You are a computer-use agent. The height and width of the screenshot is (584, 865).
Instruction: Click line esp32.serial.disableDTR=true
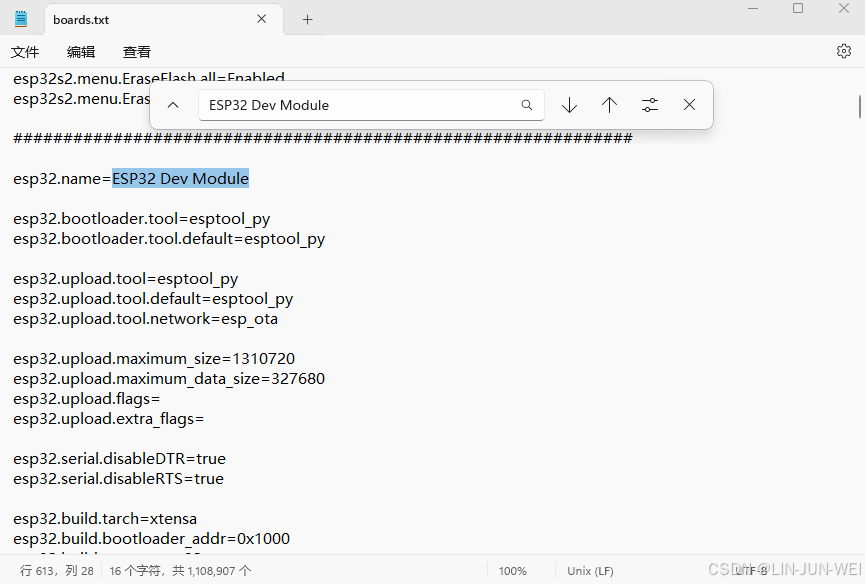coord(120,459)
